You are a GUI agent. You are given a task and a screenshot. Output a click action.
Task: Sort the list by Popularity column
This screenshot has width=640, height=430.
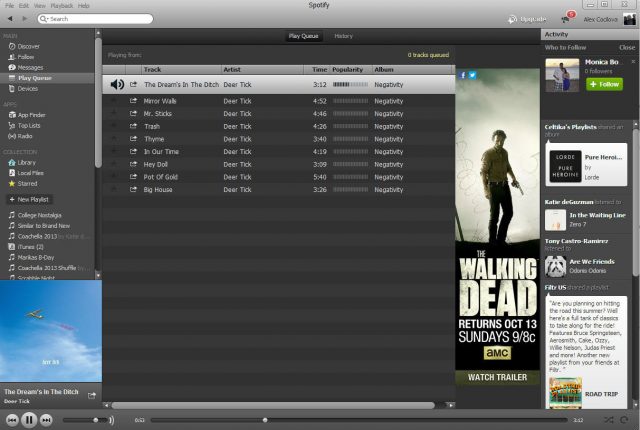pos(347,70)
